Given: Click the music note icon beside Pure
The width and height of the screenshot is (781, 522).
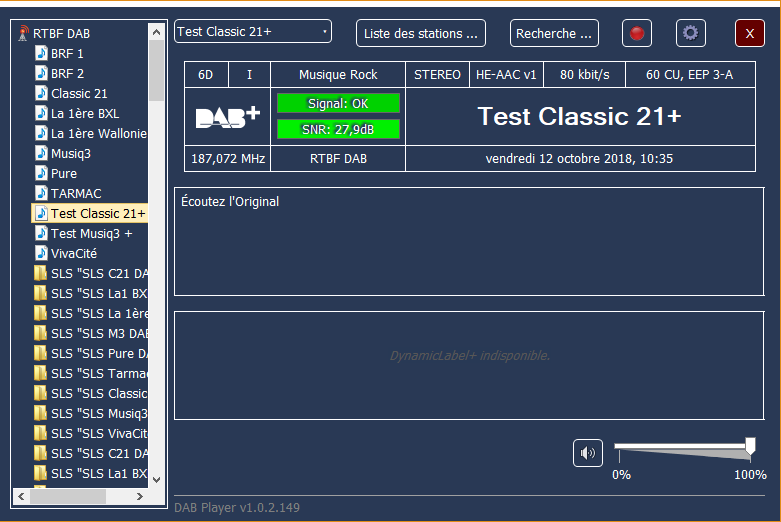Looking at the screenshot, I should click(x=41, y=173).
